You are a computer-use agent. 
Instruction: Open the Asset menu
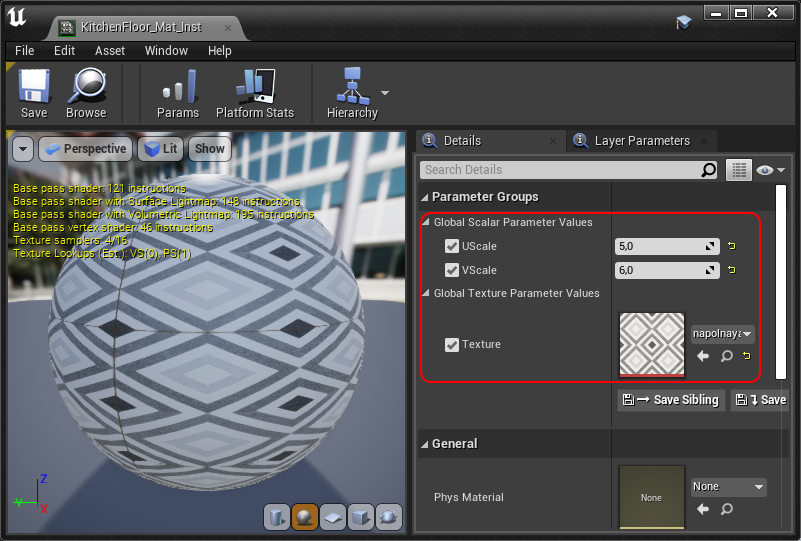[110, 50]
